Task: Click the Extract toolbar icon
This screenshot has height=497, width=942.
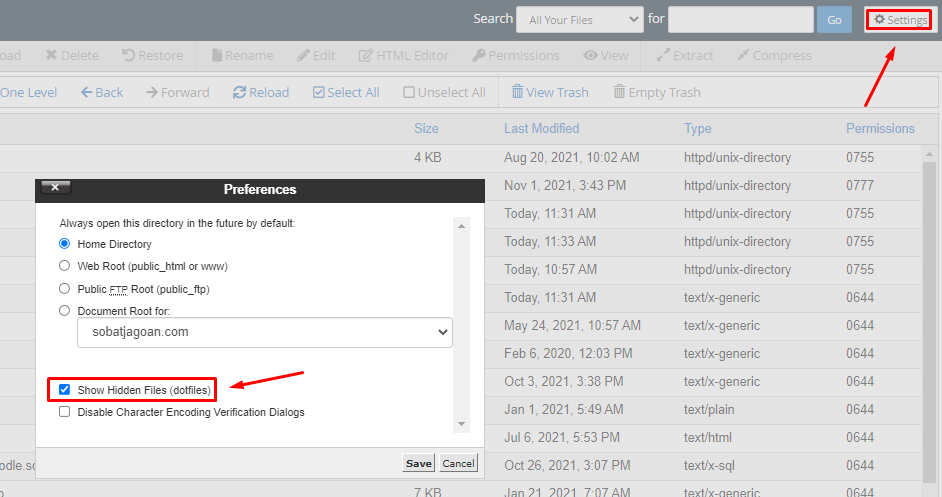Action: 663,55
